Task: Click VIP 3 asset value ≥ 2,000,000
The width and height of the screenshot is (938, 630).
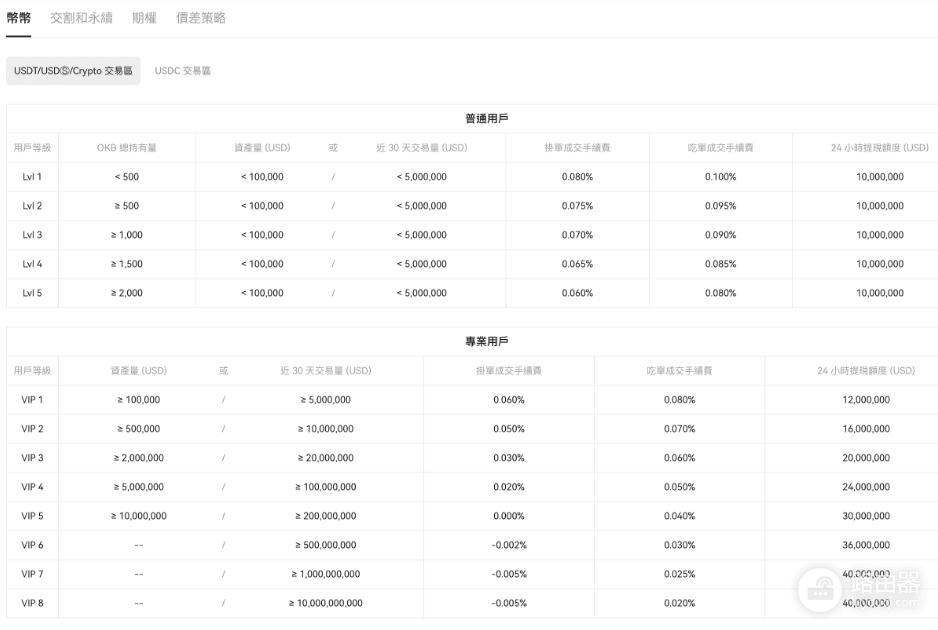Action: pyautogui.click(x=139, y=458)
